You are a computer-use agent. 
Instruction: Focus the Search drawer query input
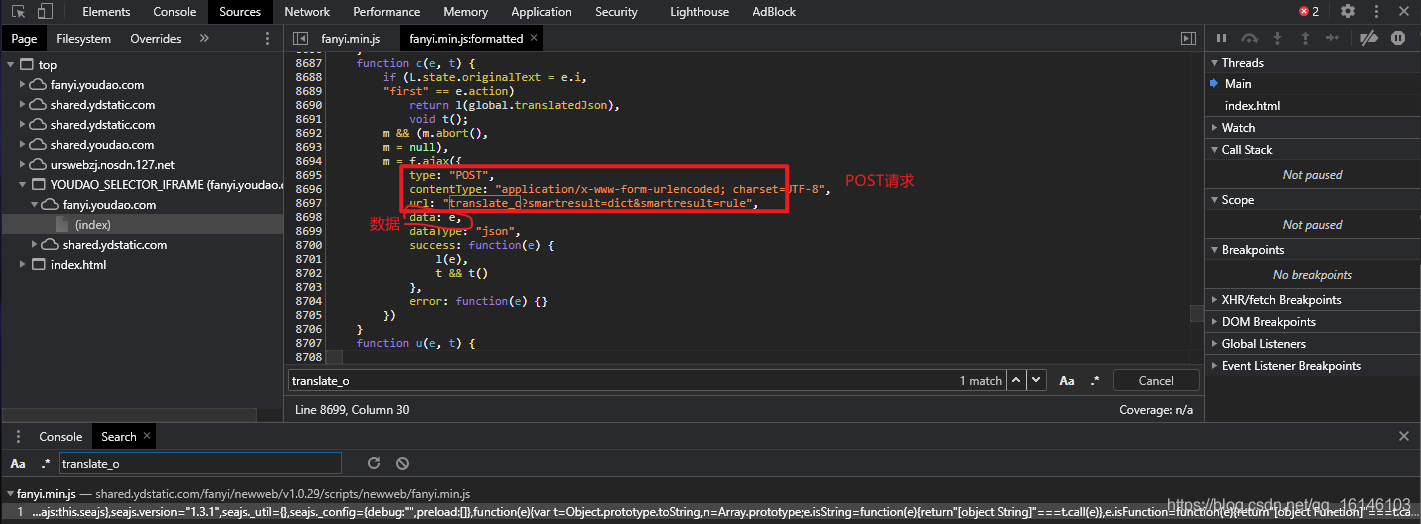(200, 463)
